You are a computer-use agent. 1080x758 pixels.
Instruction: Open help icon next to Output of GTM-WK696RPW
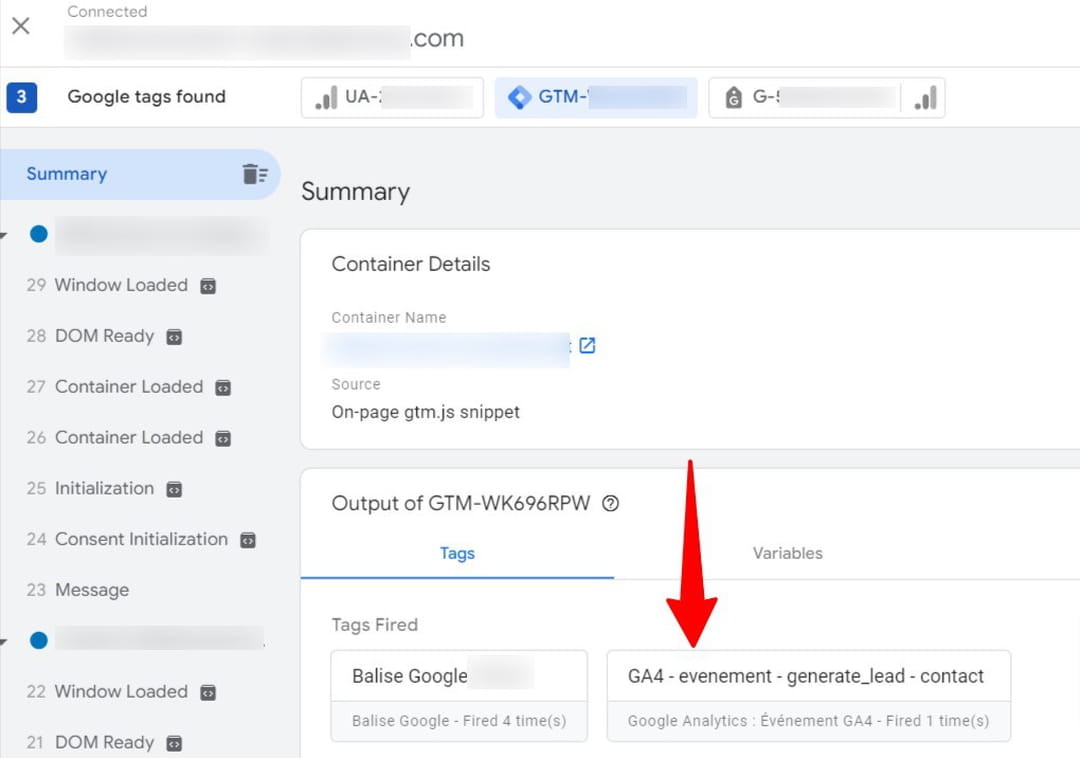[x=610, y=503]
